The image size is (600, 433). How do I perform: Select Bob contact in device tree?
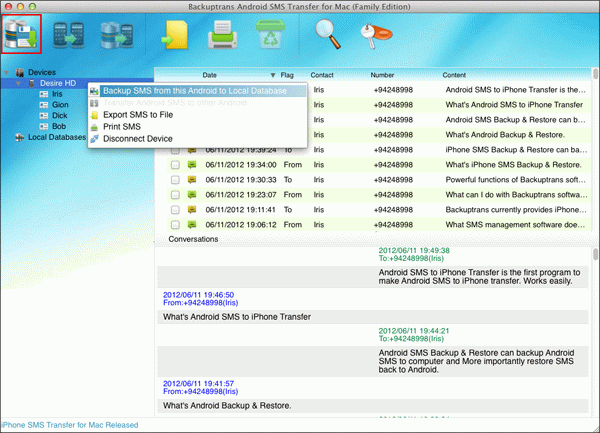click(x=59, y=126)
